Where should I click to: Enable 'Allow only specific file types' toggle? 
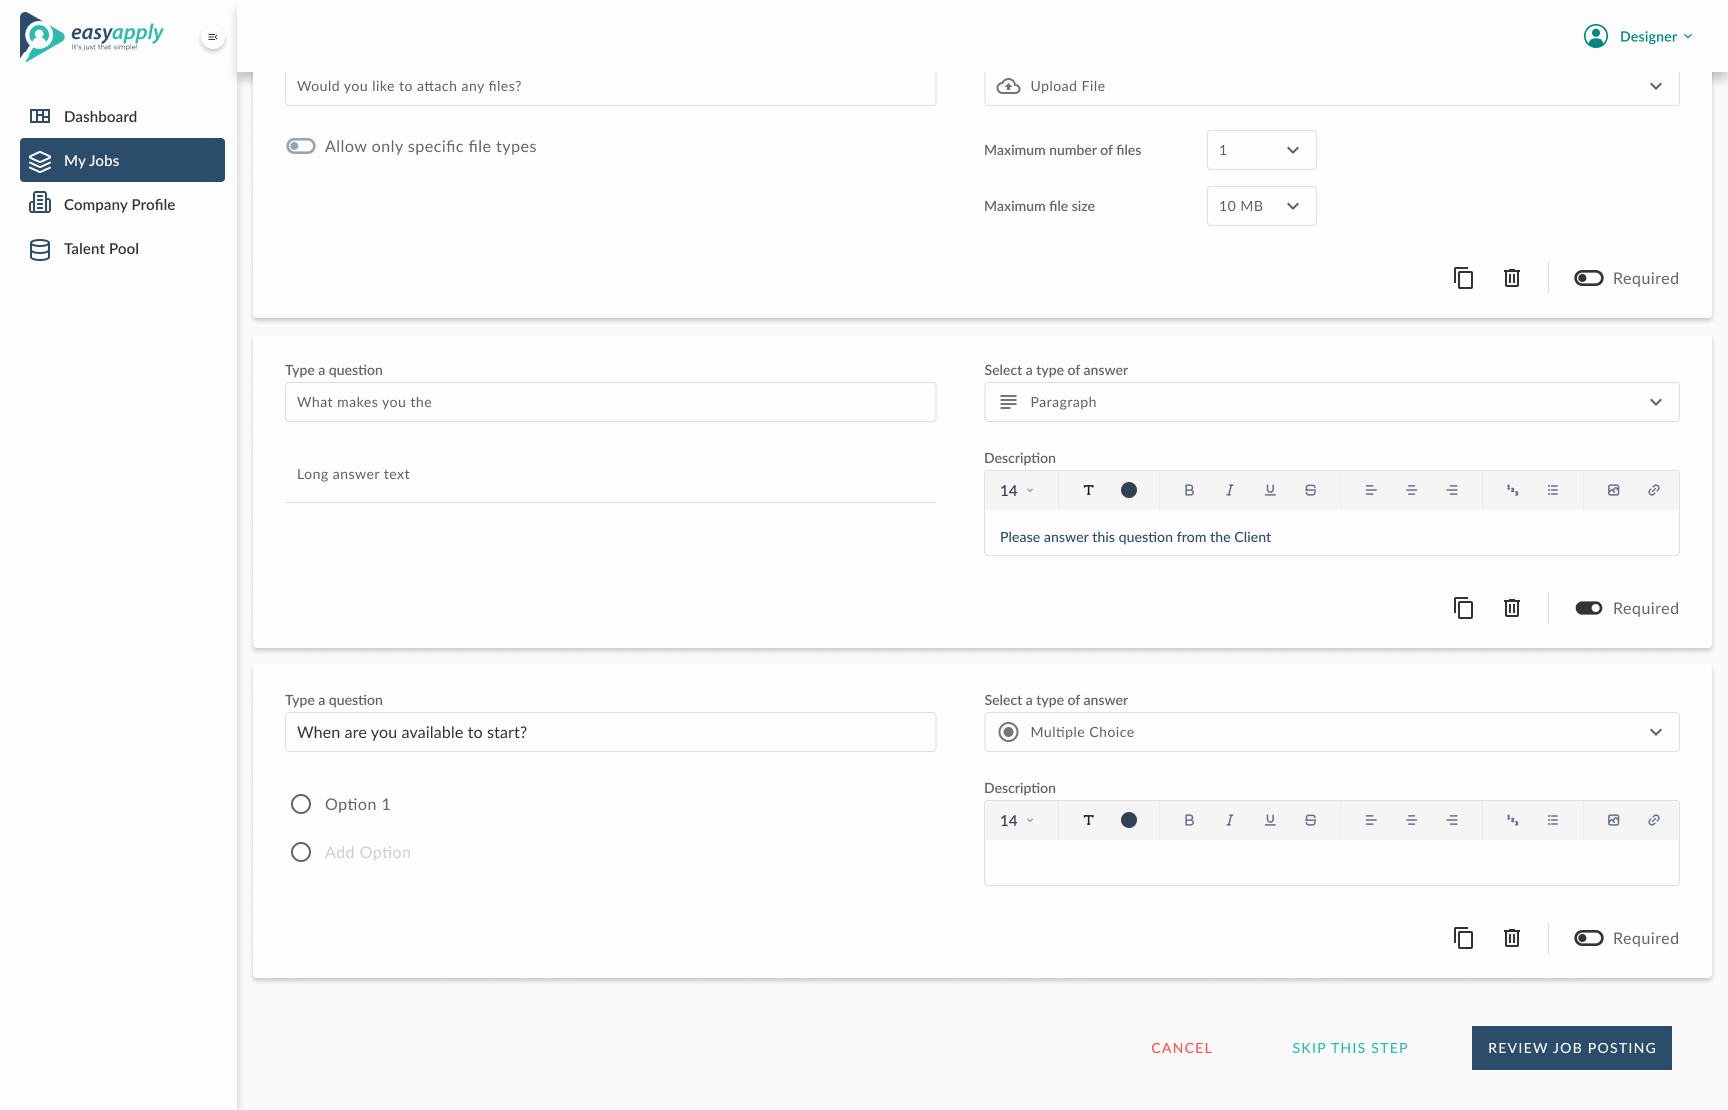(x=301, y=146)
